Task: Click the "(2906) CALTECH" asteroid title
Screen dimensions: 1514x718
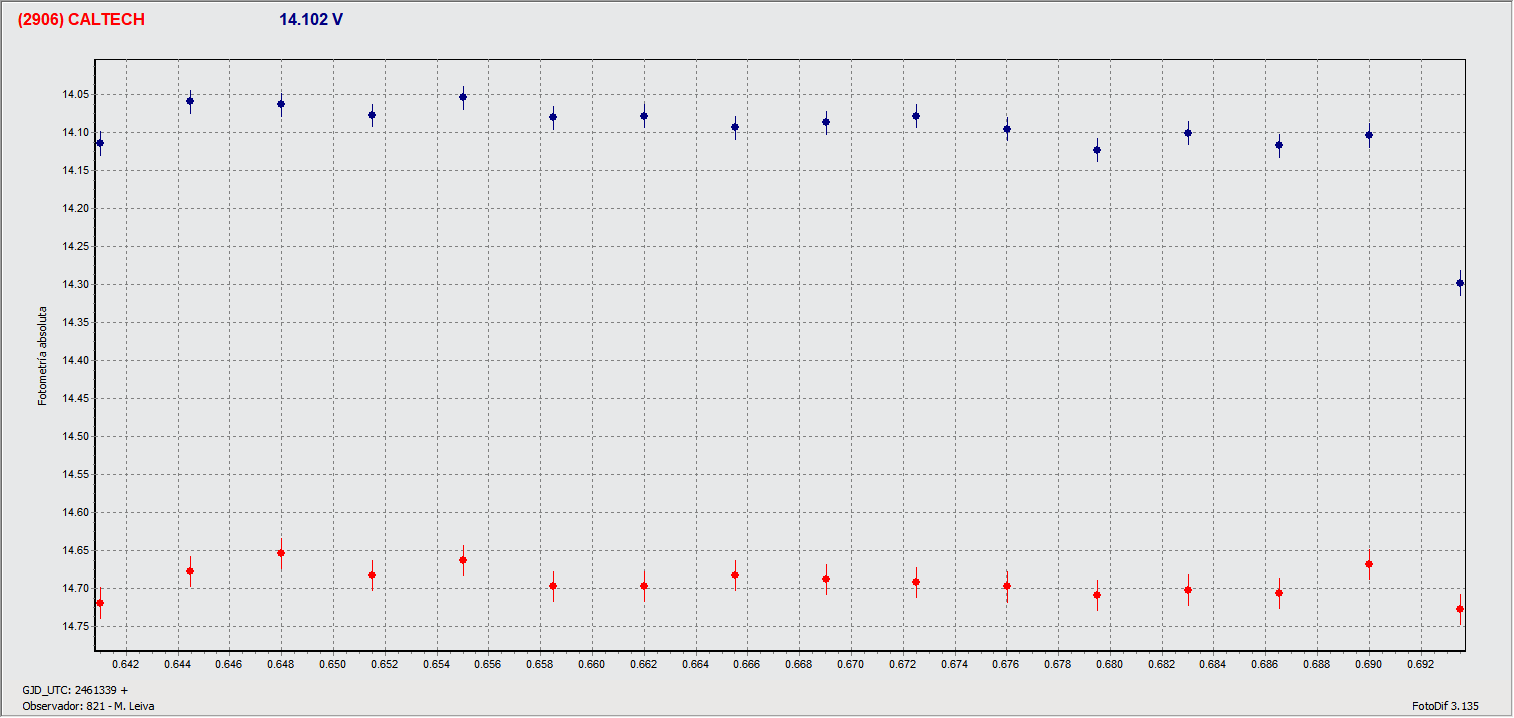Action: (81, 20)
